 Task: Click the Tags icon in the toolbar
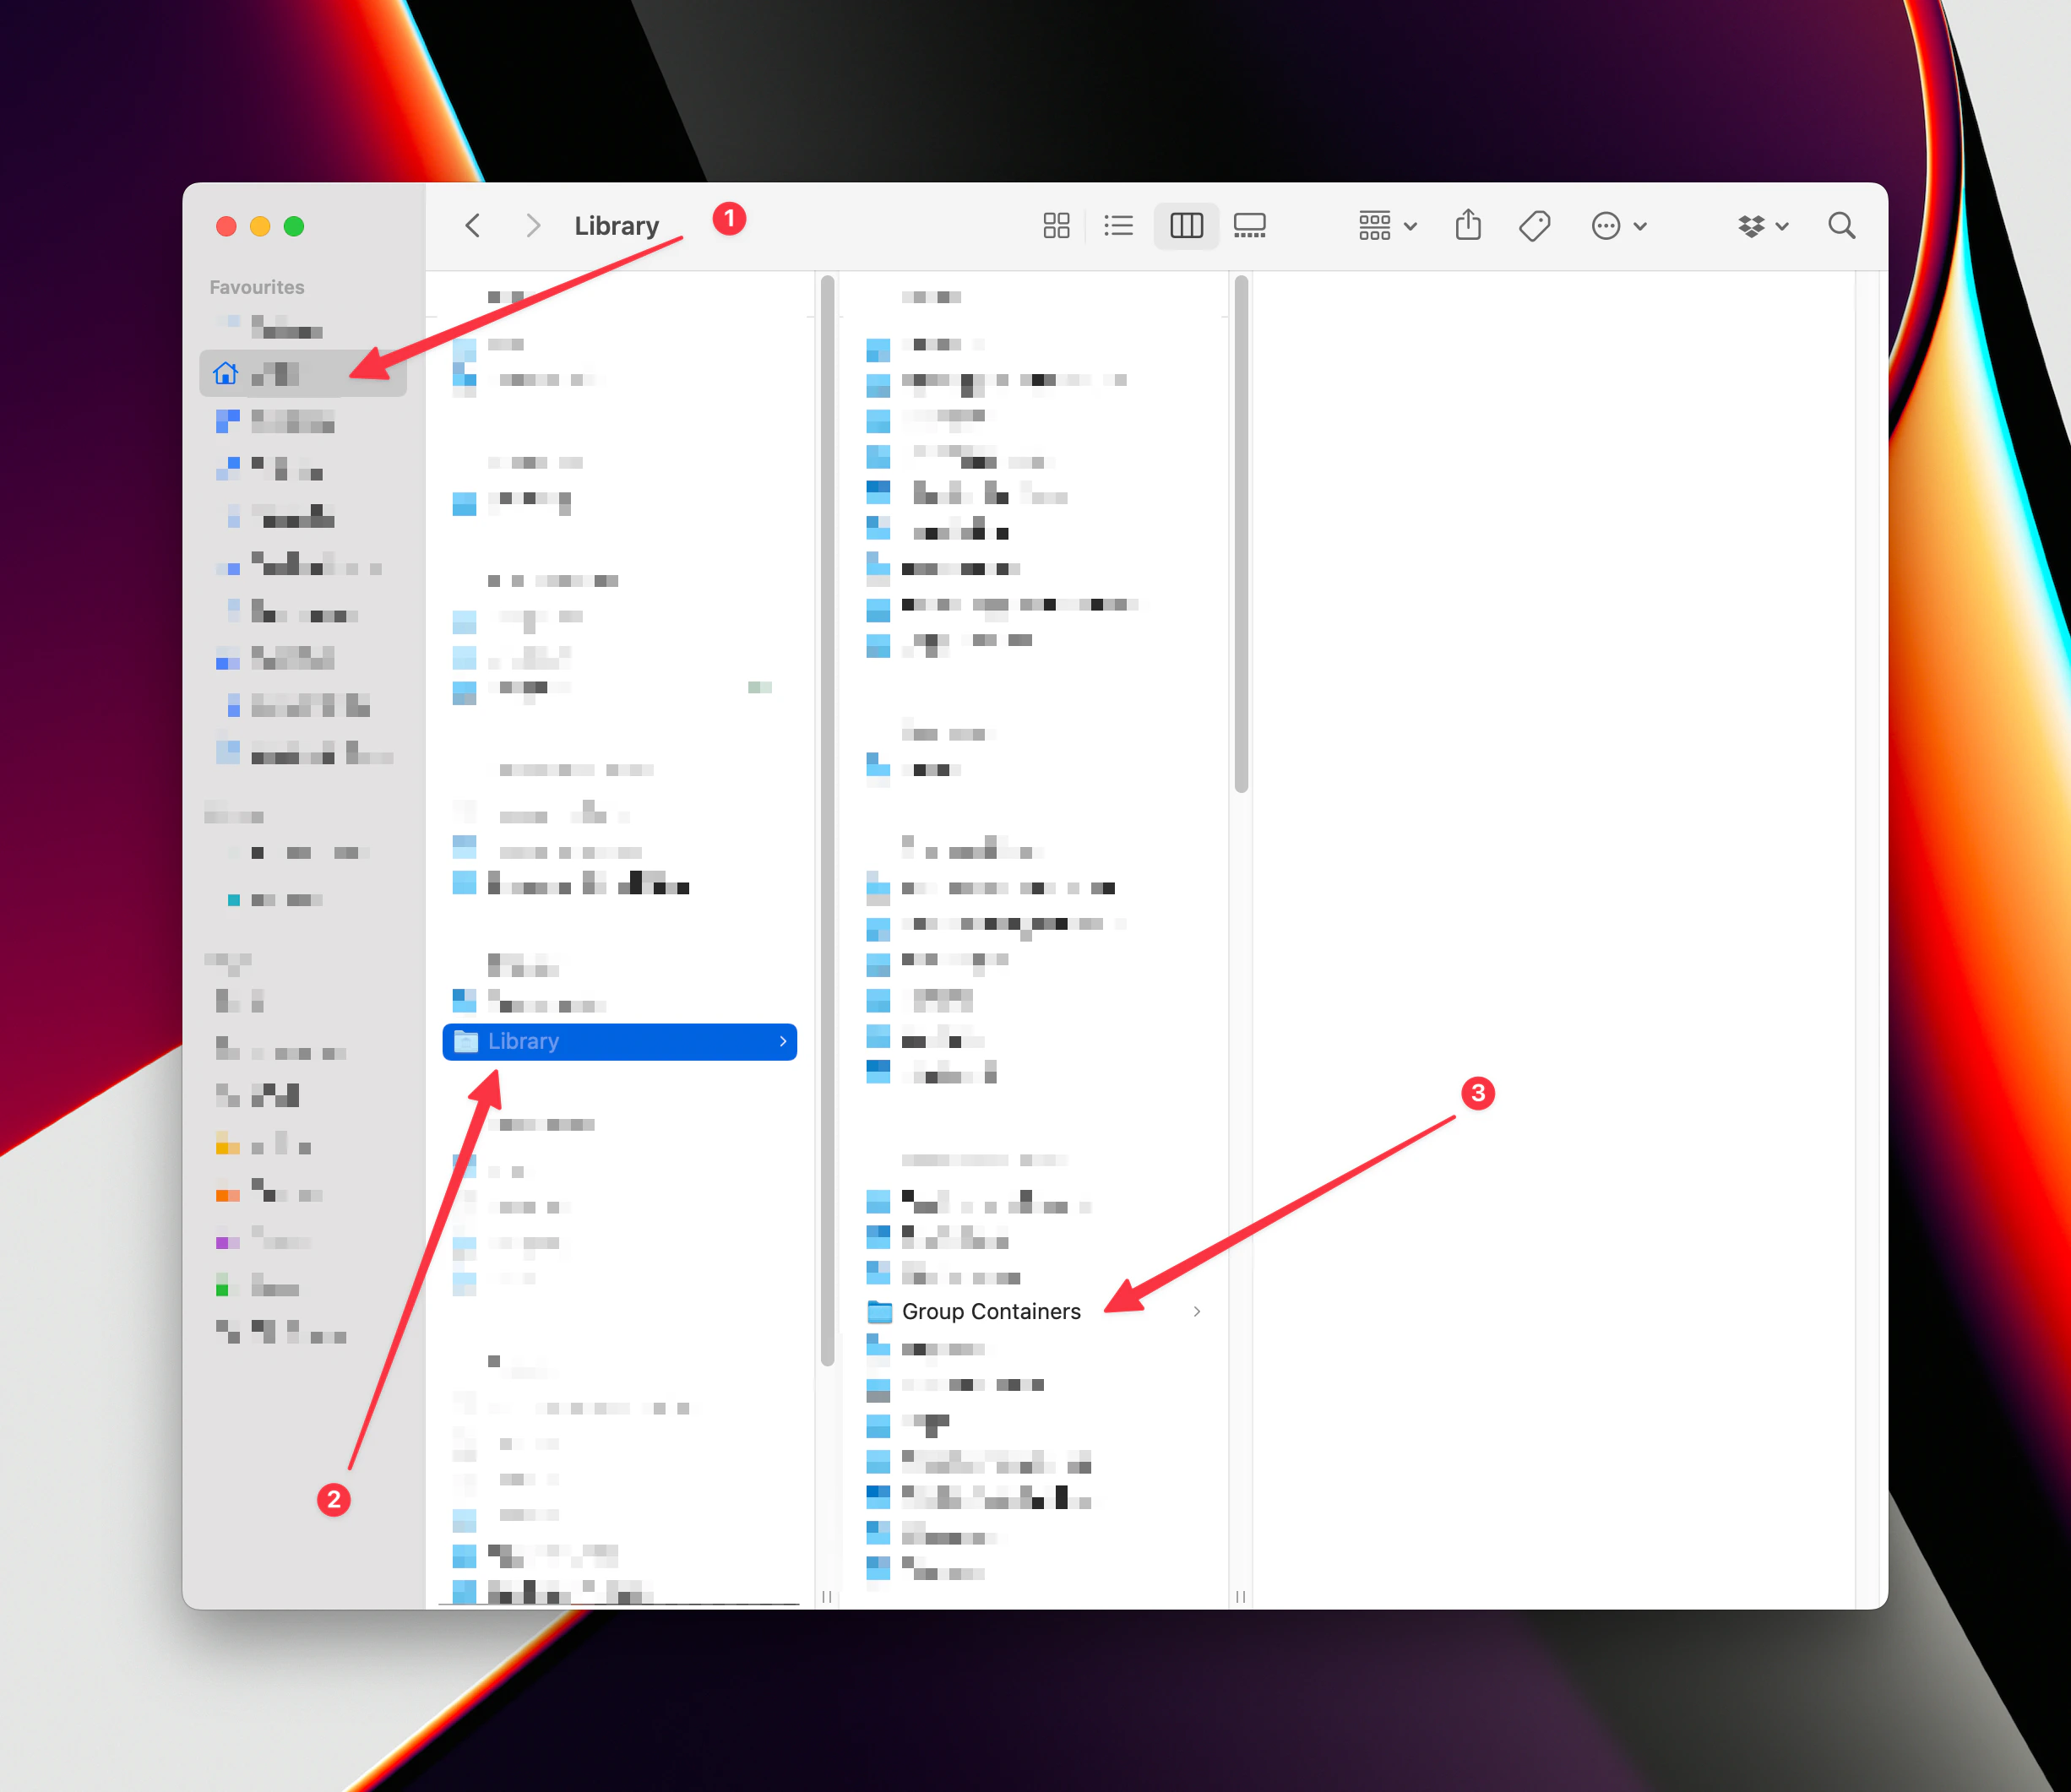tap(1533, 225)
